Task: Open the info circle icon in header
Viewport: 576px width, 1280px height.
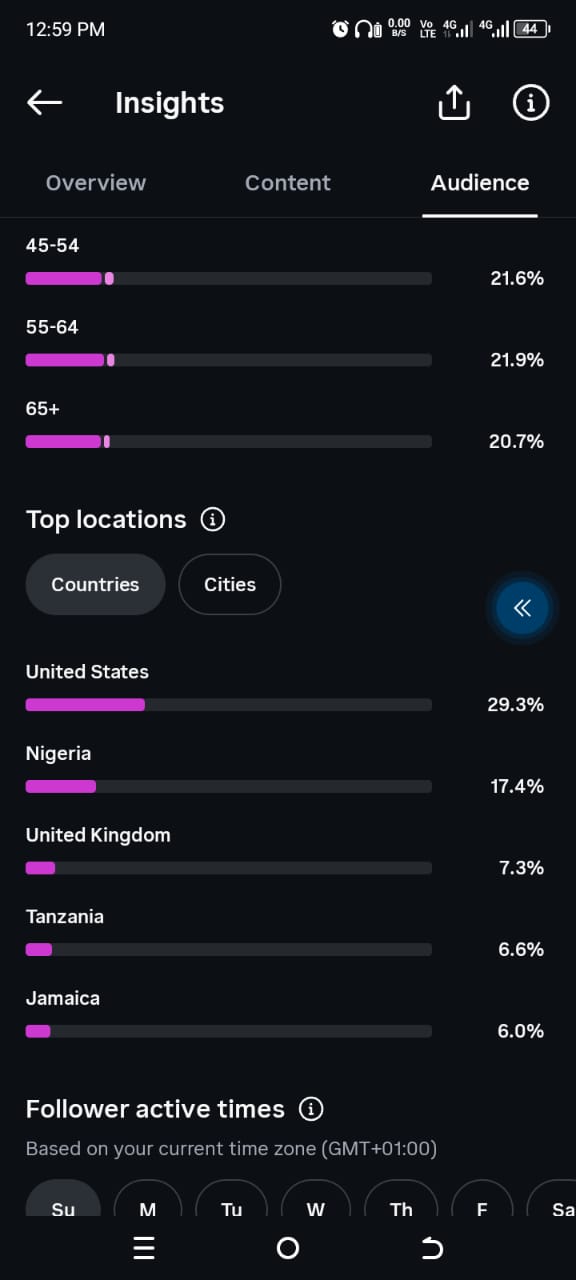Action: (531, 102)
